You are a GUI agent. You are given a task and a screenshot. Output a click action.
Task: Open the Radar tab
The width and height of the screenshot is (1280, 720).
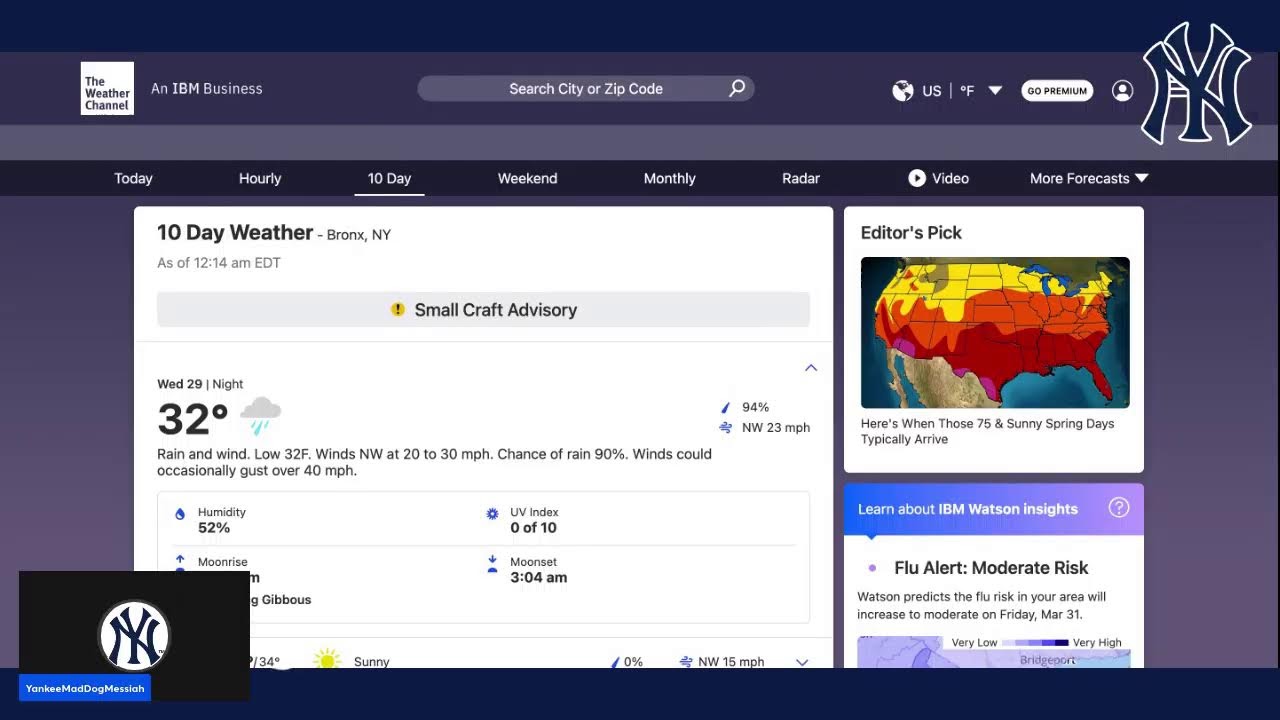pyautogui.click(x=801, y=178)
